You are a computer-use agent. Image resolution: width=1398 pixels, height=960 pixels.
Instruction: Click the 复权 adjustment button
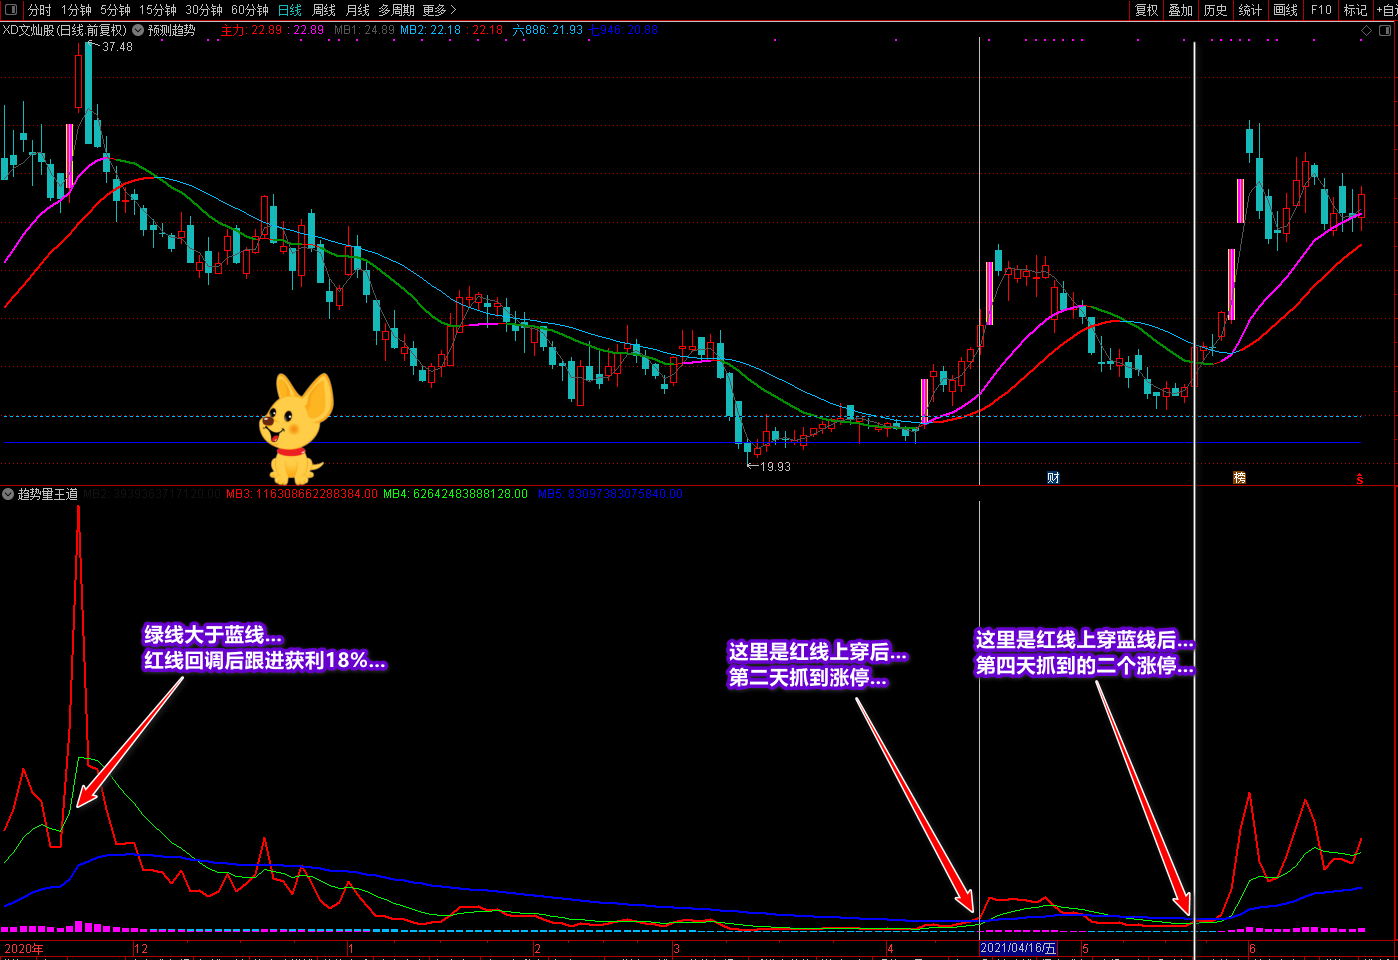pyautogui.click(x=1146, y=10)
